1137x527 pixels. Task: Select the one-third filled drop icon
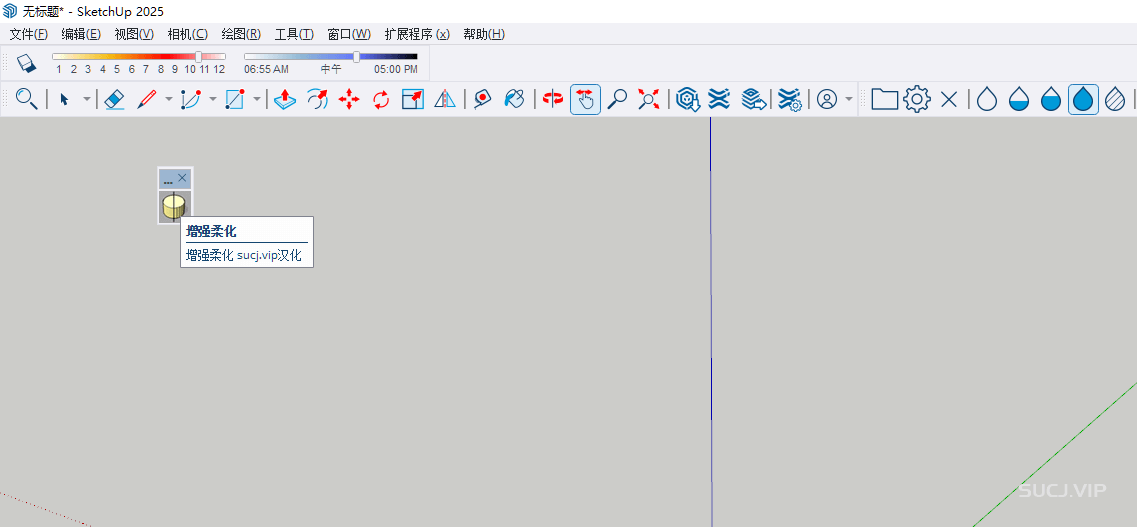point(1019,99)
